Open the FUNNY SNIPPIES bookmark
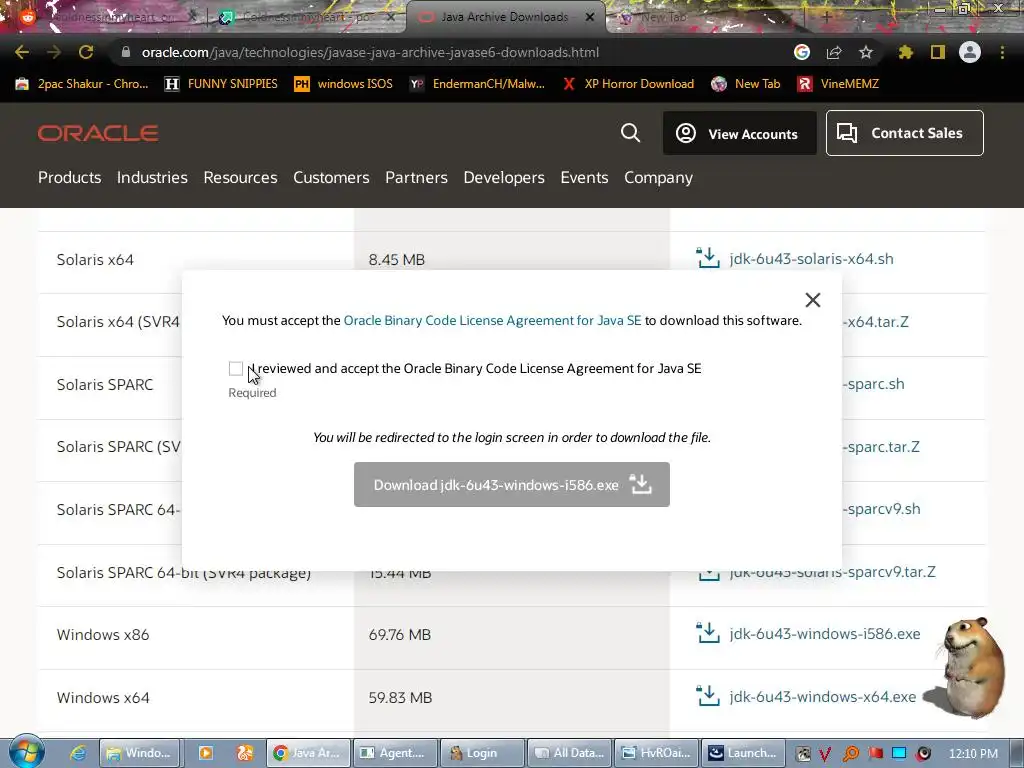Viewport: 1024px width, 768px height. [x=221, y=84]
